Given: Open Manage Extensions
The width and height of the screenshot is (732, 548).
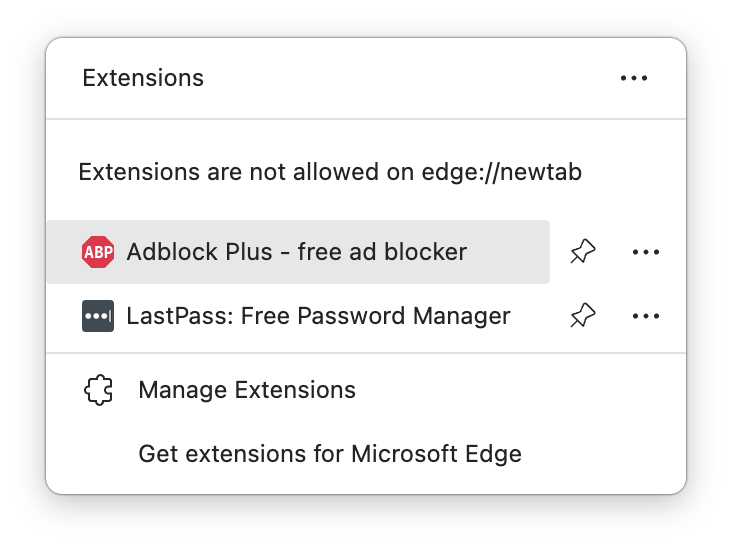Looking at the screenshot, I should 246,390.
